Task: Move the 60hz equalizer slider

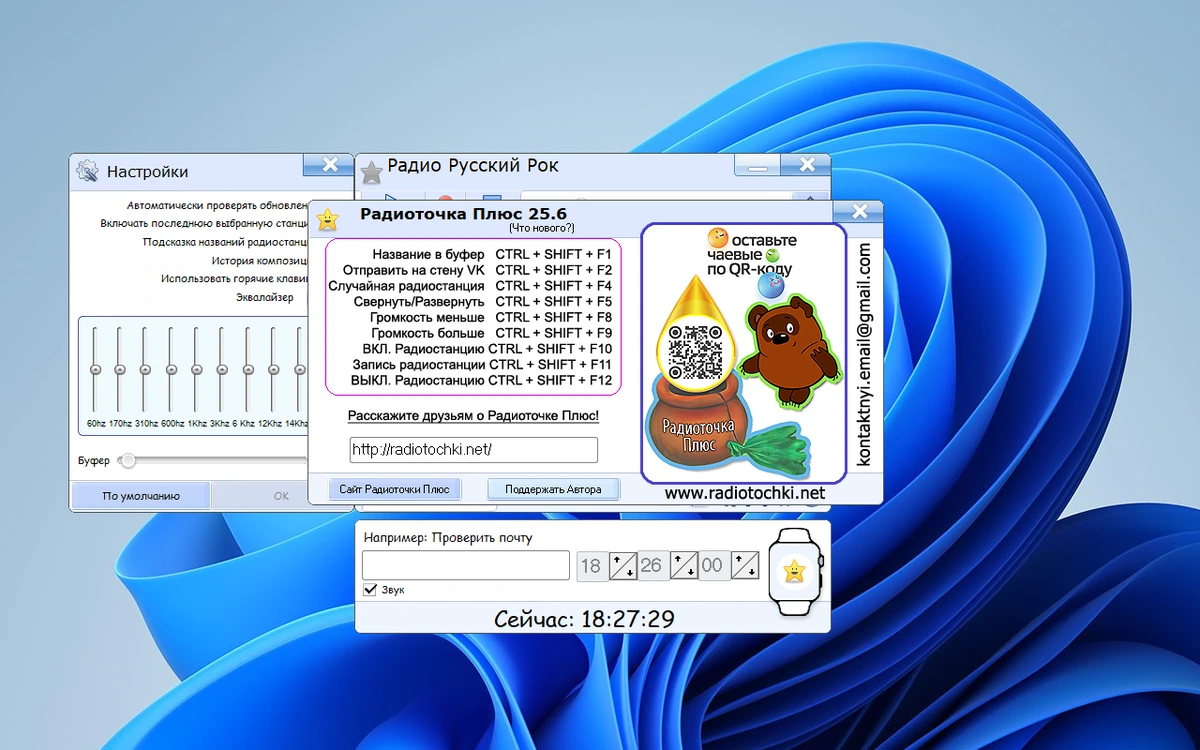Action: 96,370
